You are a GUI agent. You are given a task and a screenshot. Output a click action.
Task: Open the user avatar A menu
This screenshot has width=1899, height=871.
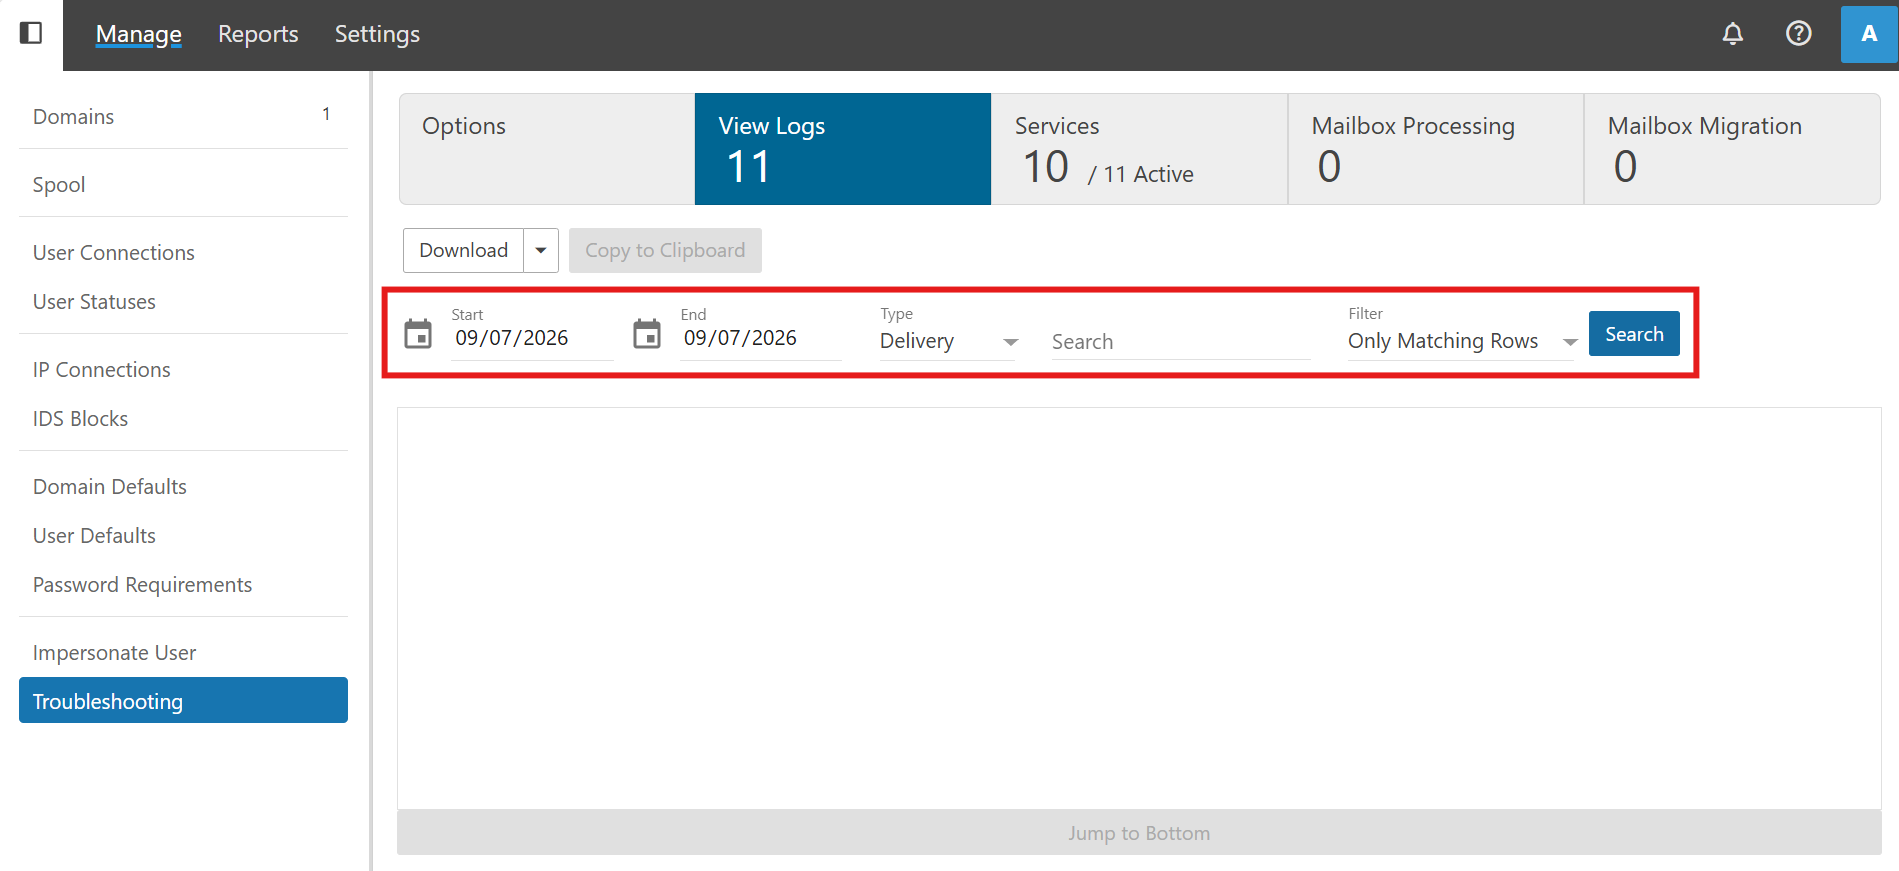pyautogui.click(x=1869, y=34)
